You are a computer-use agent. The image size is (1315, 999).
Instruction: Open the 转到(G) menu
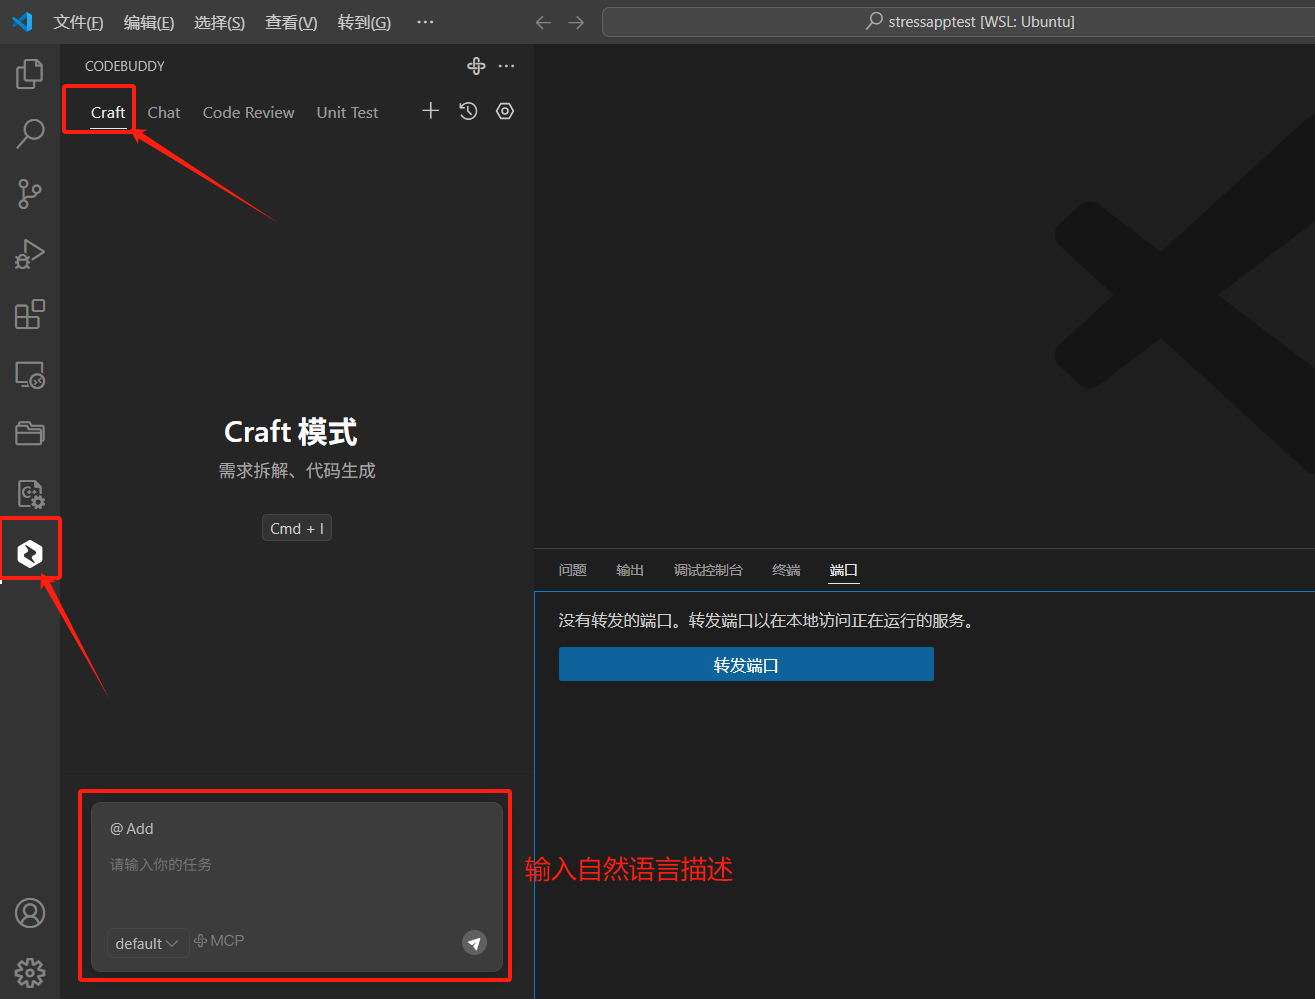(x=364, y=22)
